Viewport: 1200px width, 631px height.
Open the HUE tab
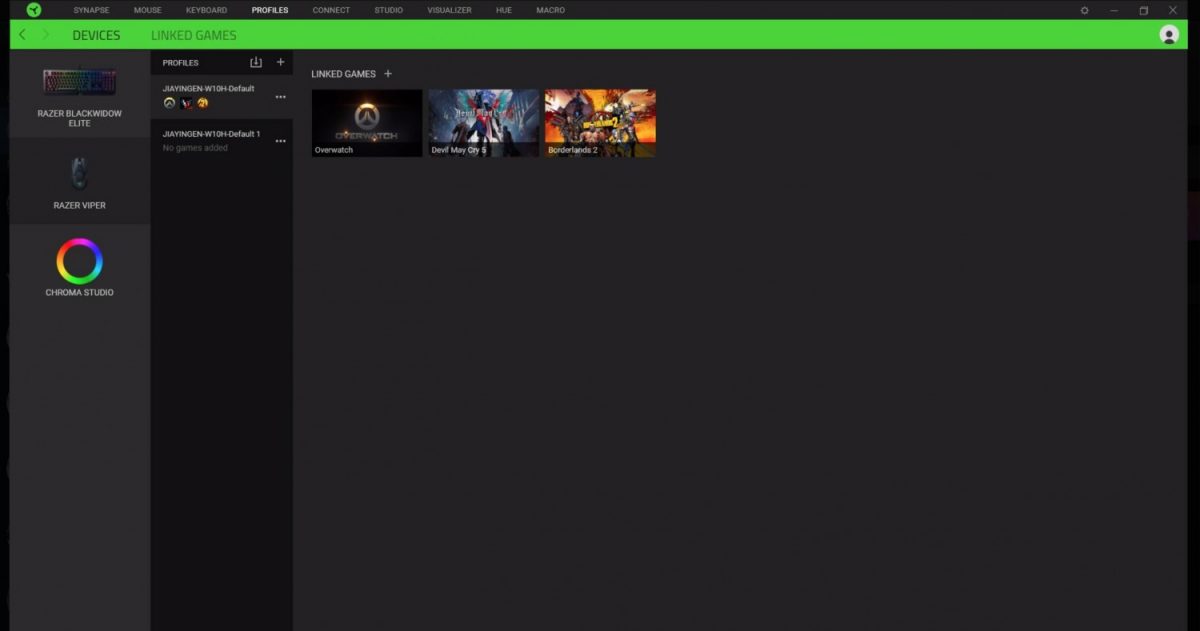pyautogui.click(x=503, y=10)
